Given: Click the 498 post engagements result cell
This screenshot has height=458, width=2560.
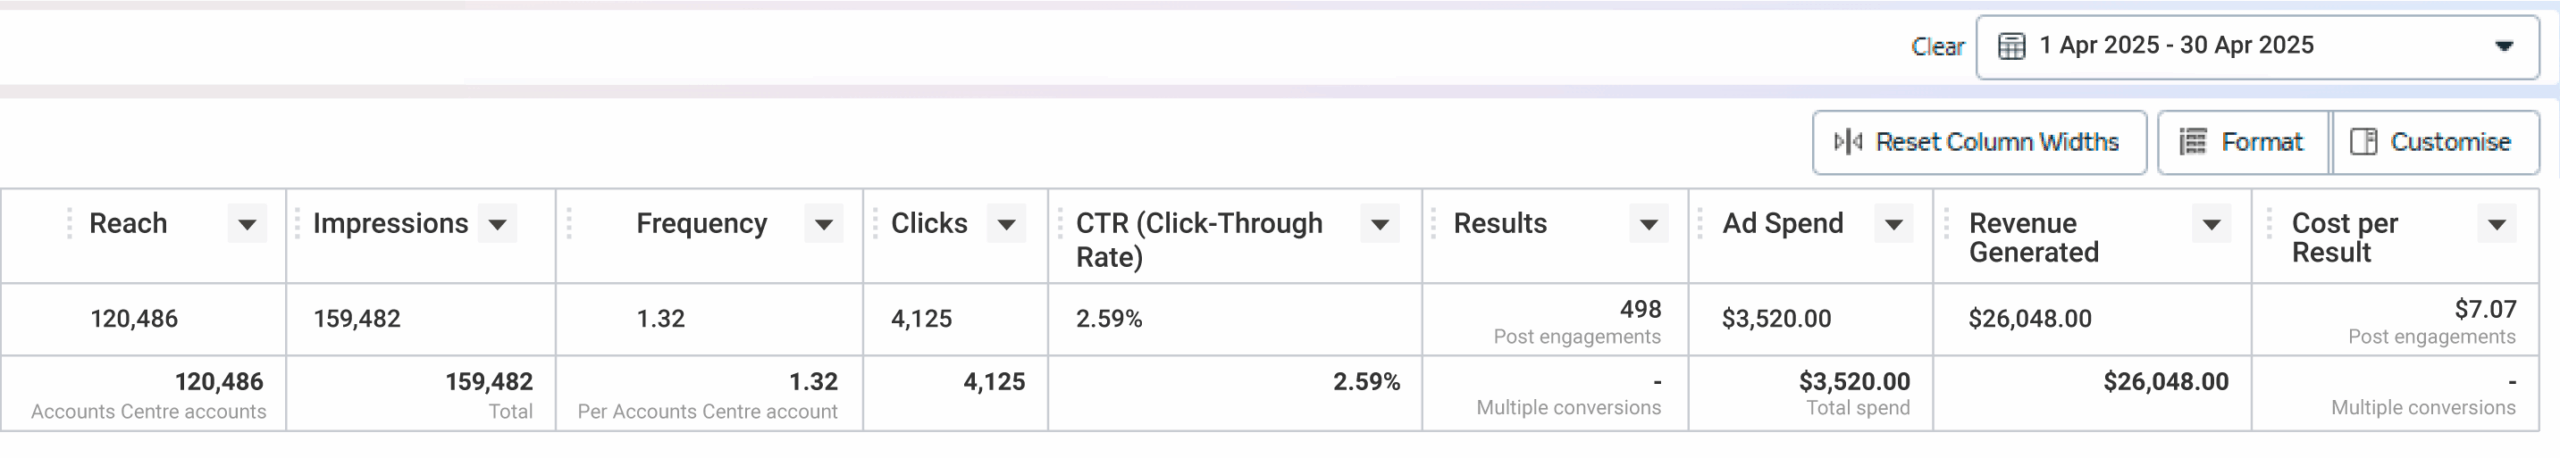Looking at the screenshot, I should [1555, 320].
